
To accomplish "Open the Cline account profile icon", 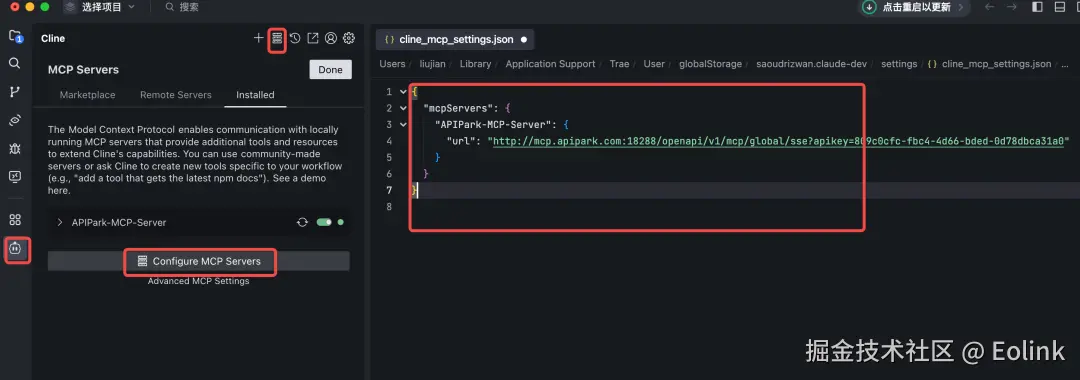I will click(331, 38).
